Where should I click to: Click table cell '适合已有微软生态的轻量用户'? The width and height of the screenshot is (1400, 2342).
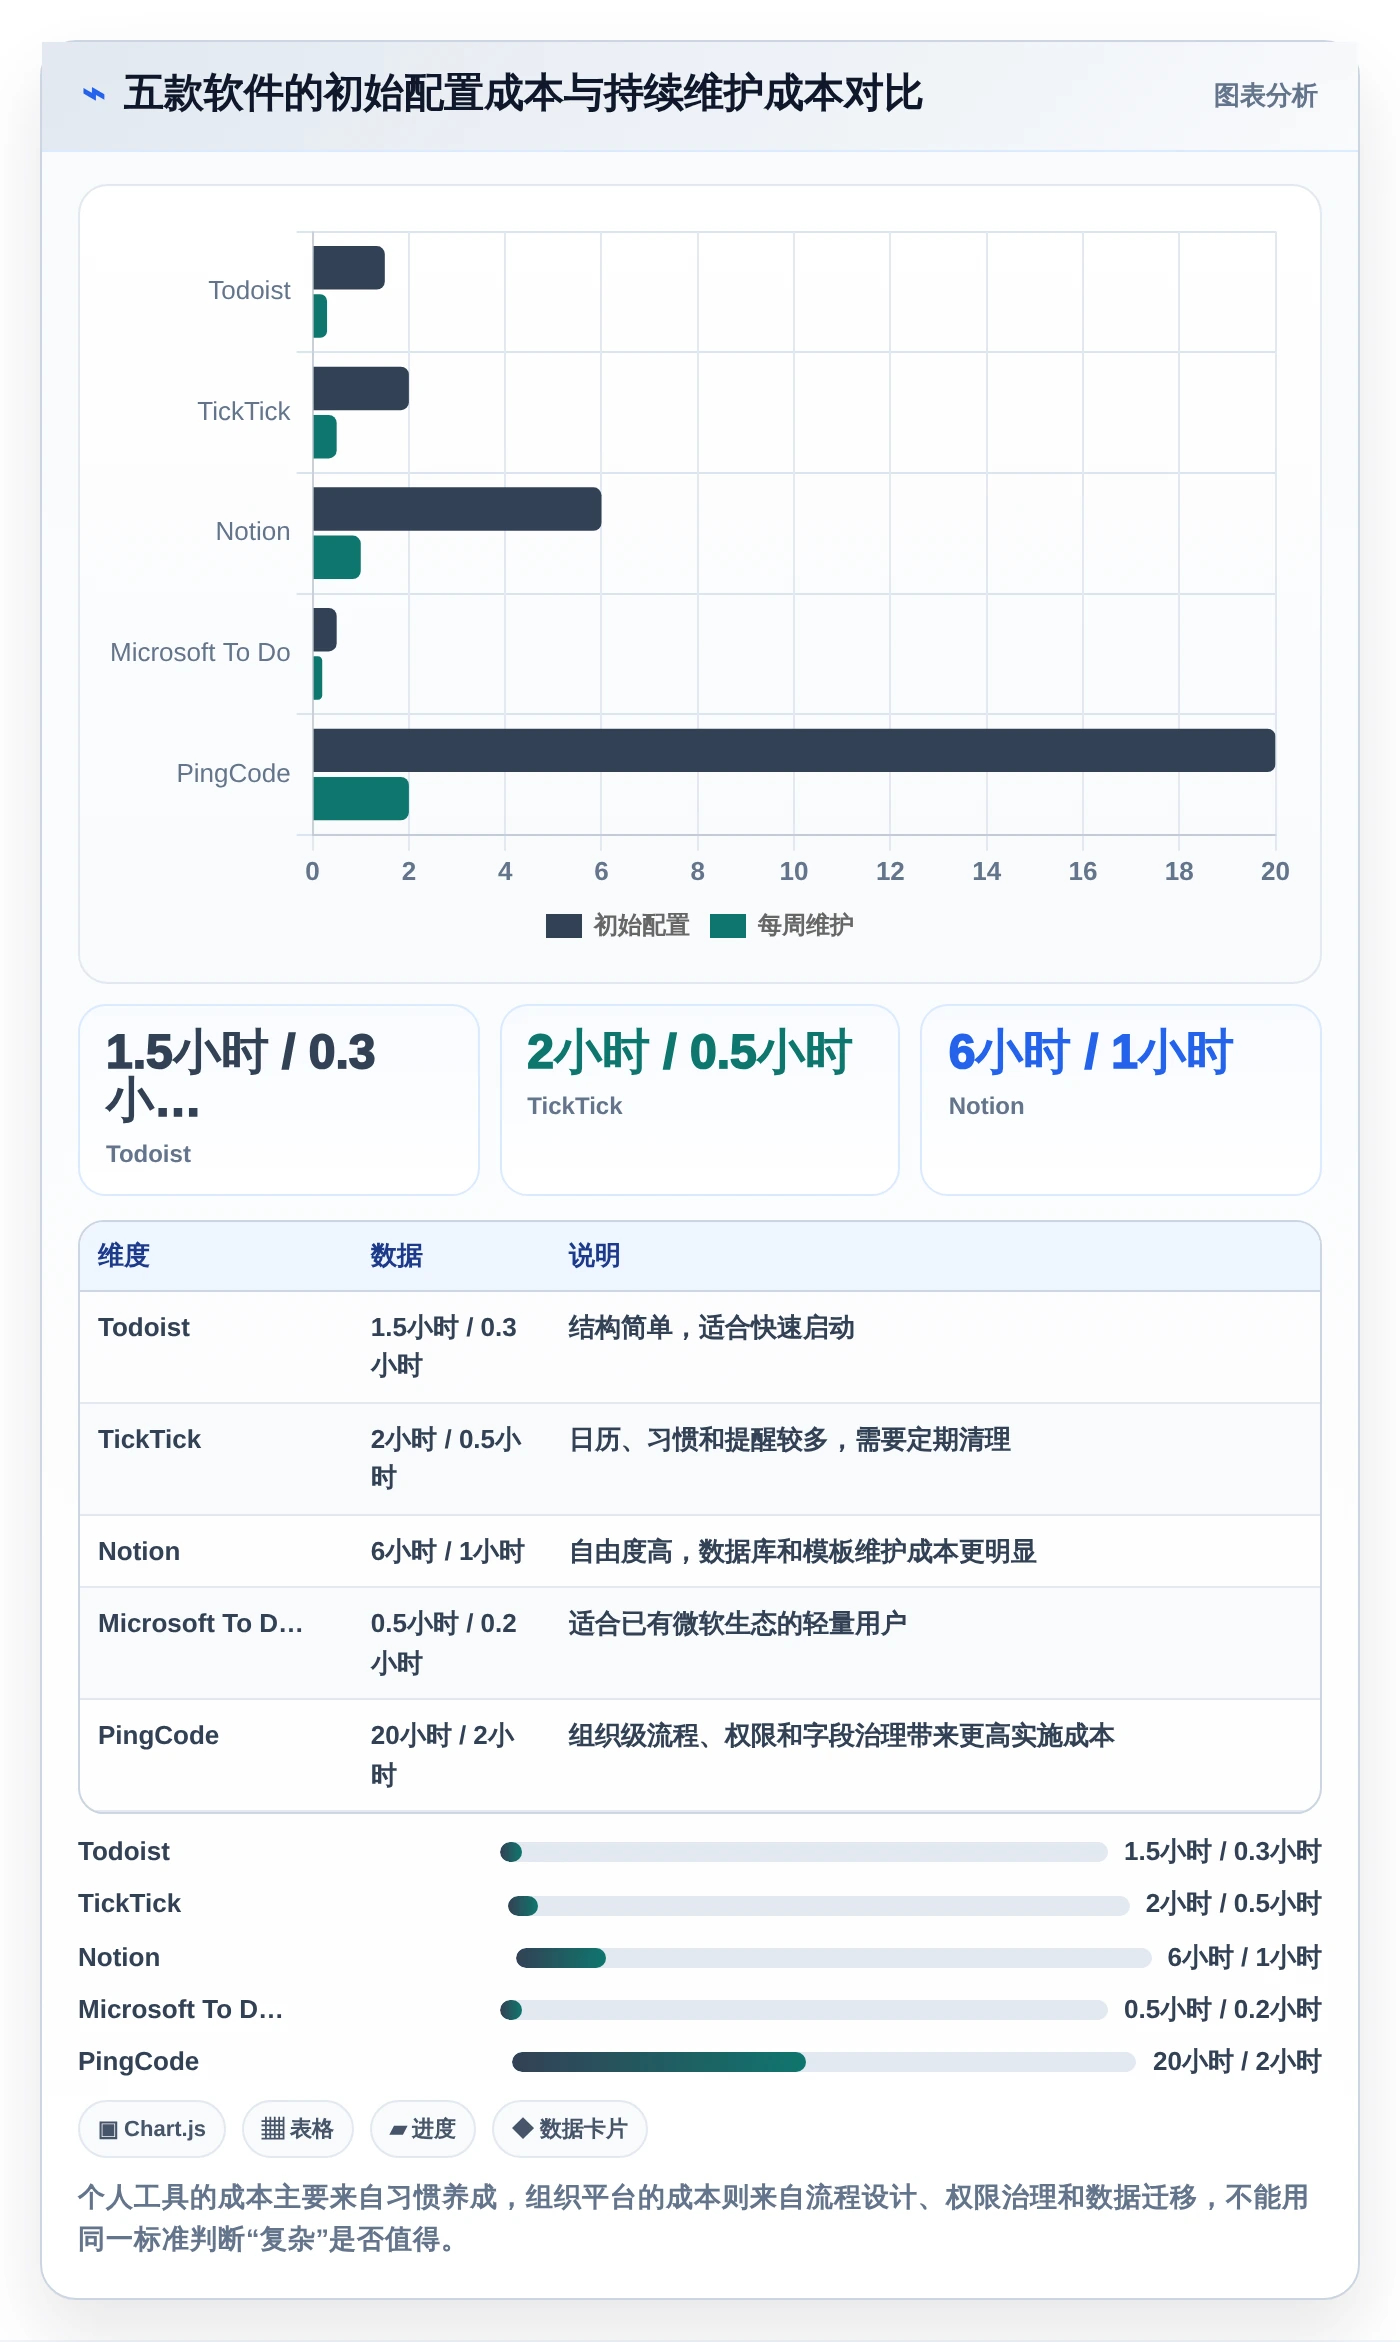[738, 1624]
